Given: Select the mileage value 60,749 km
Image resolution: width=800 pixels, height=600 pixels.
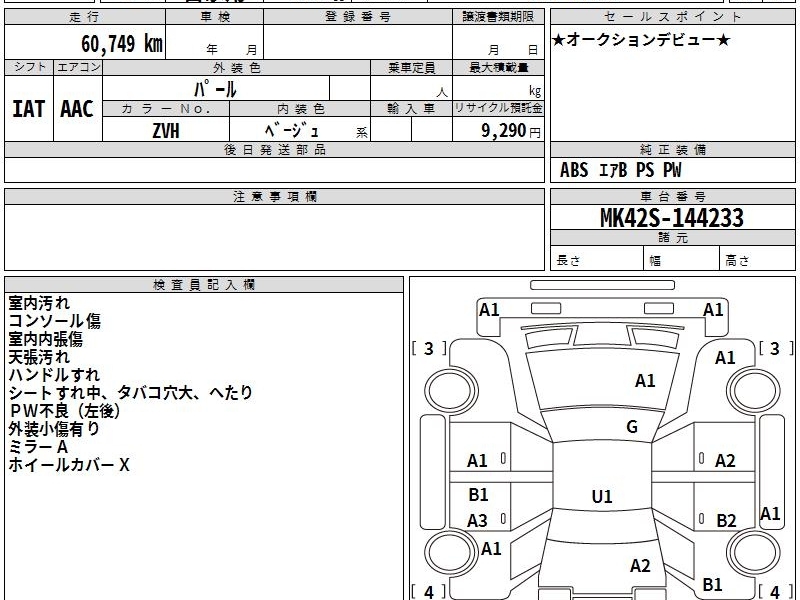Looking at the screenshot, I should 121,44.
